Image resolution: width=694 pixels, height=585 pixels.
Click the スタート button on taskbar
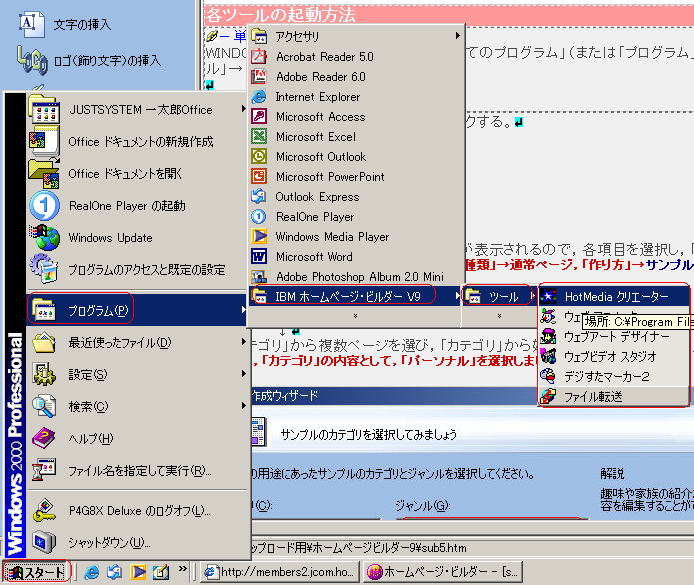click(x=36, y=573)
